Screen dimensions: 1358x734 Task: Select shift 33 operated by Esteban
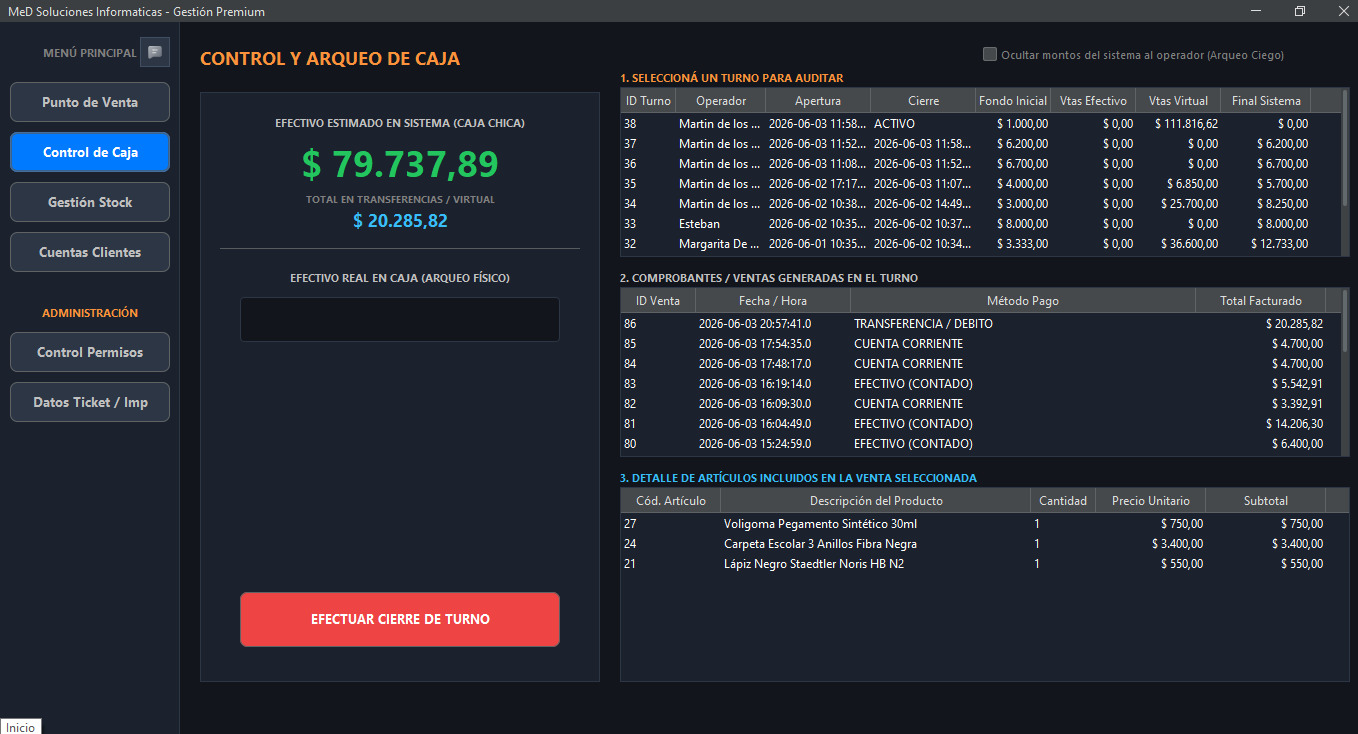tap(980, 224)
